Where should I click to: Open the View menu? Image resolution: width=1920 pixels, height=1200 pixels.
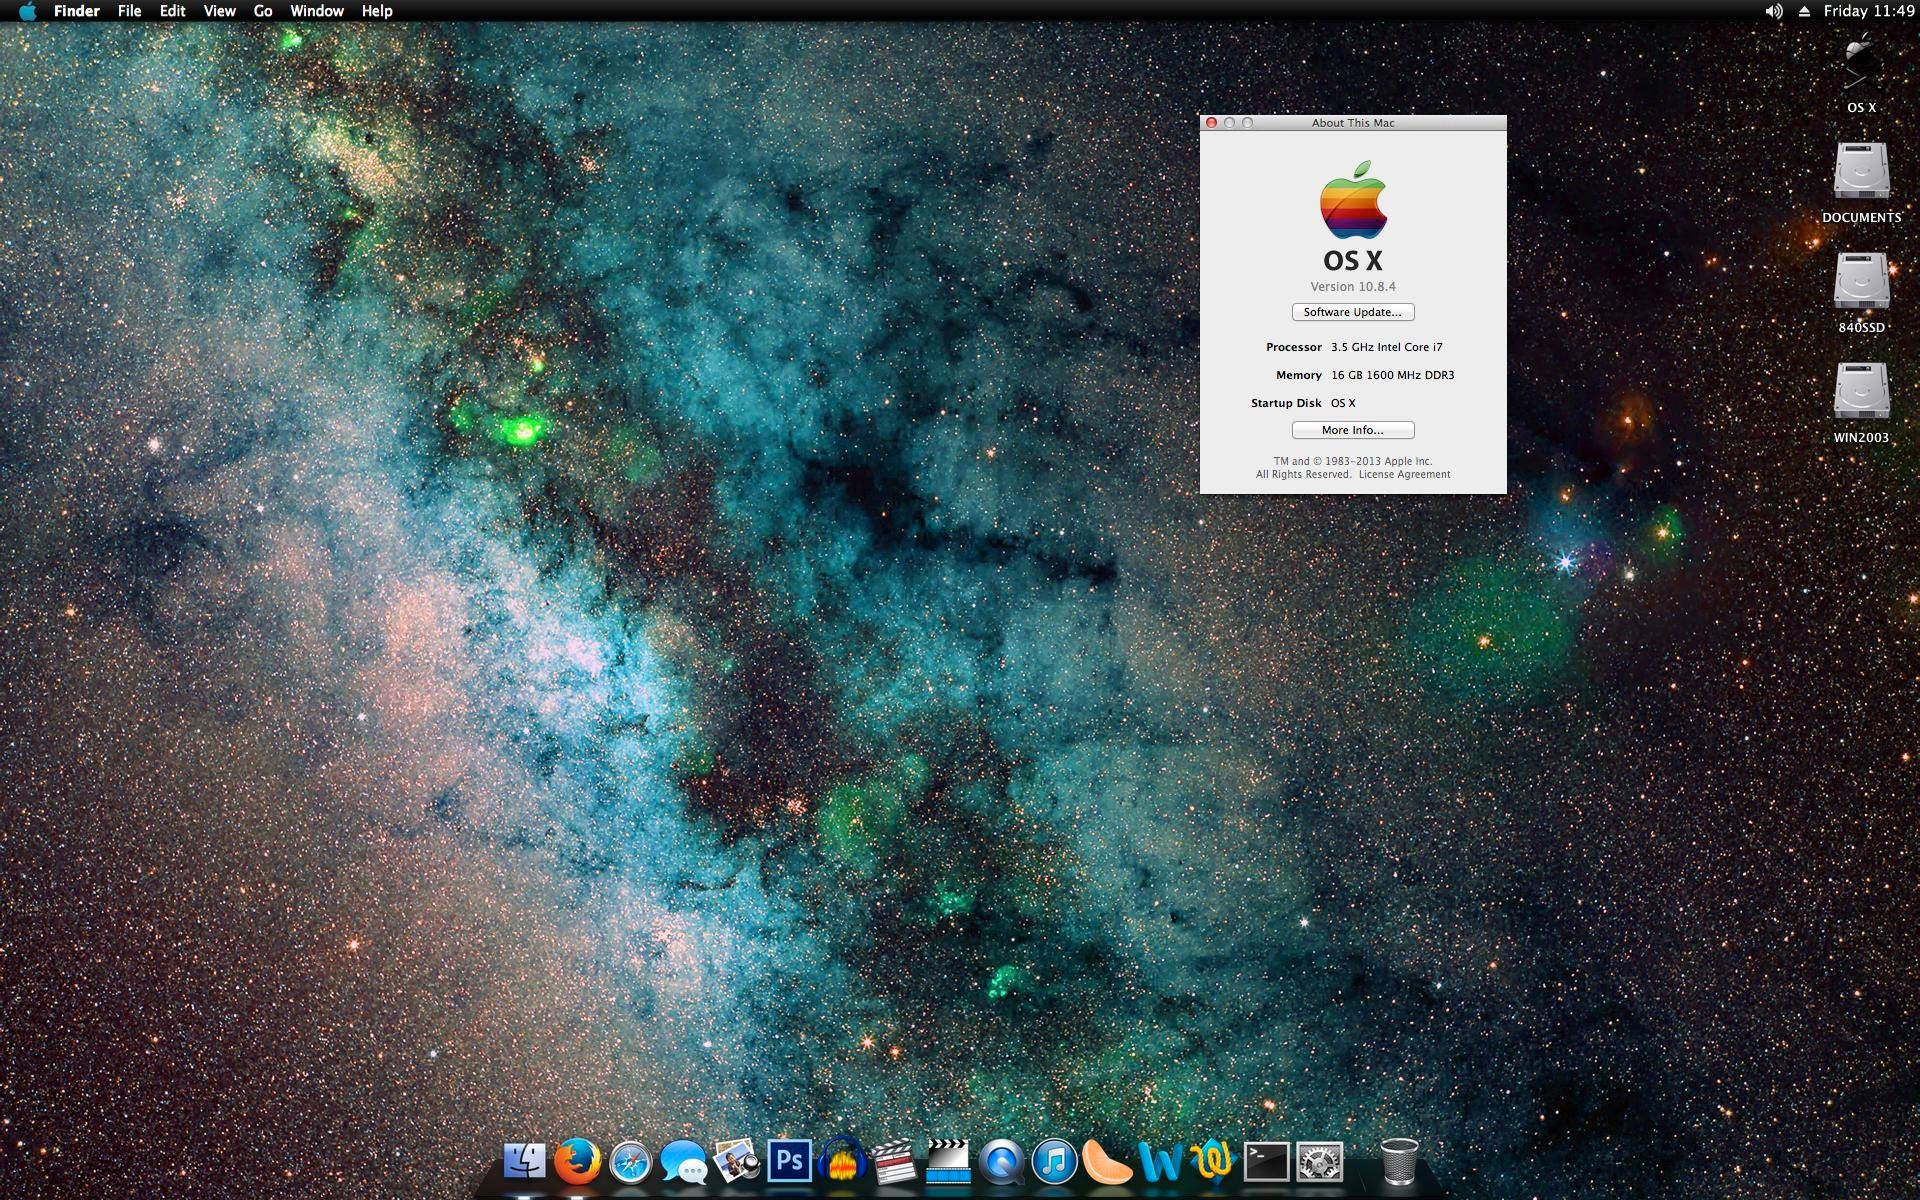point(219,11)
